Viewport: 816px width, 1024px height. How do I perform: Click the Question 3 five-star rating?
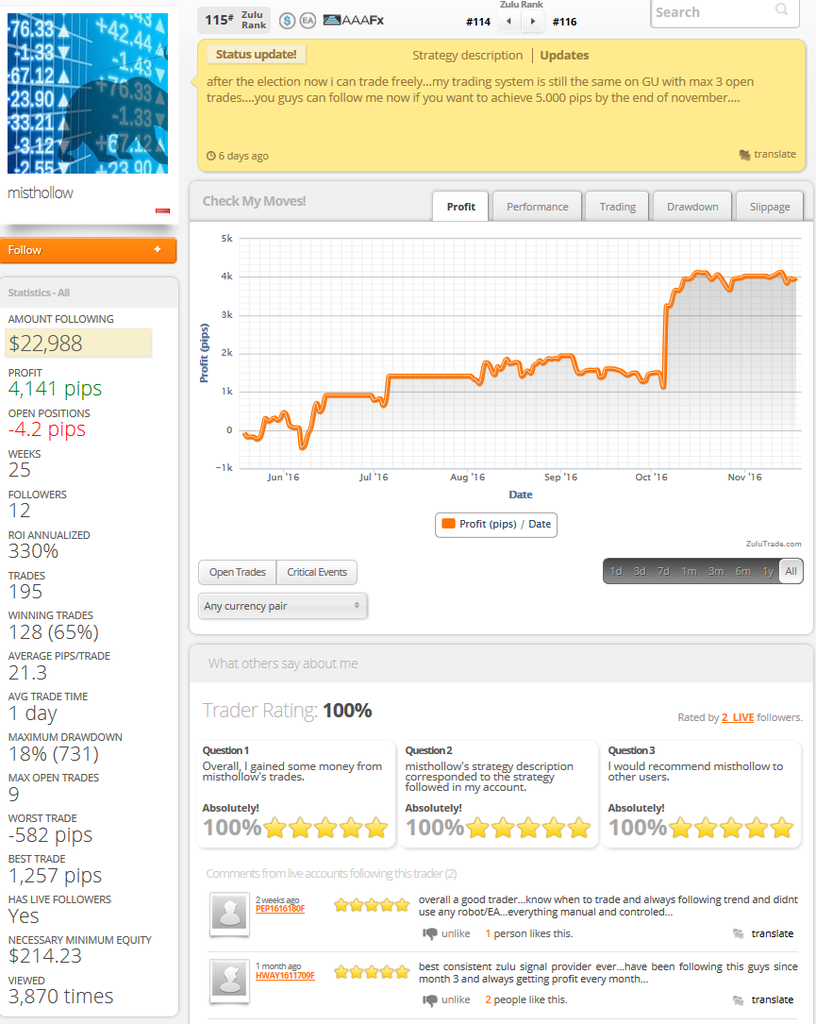click(x=731, y=828)
